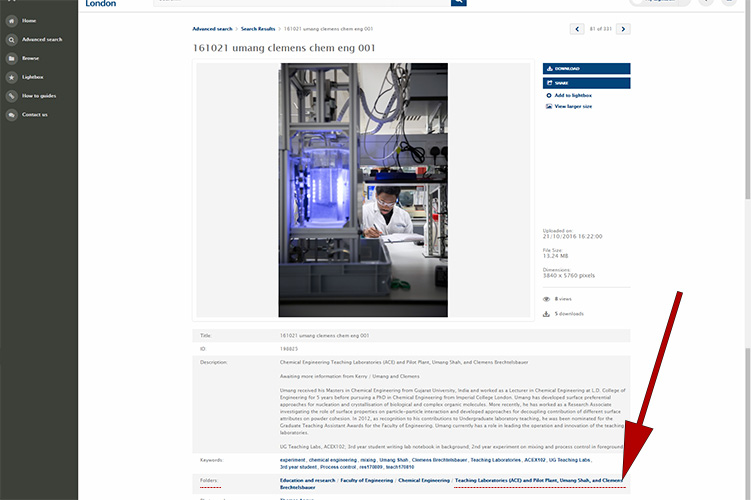The height and width of the screenshot is (500, 751).
Task: Click the search magnifier button
Action: tap(458, 3)
